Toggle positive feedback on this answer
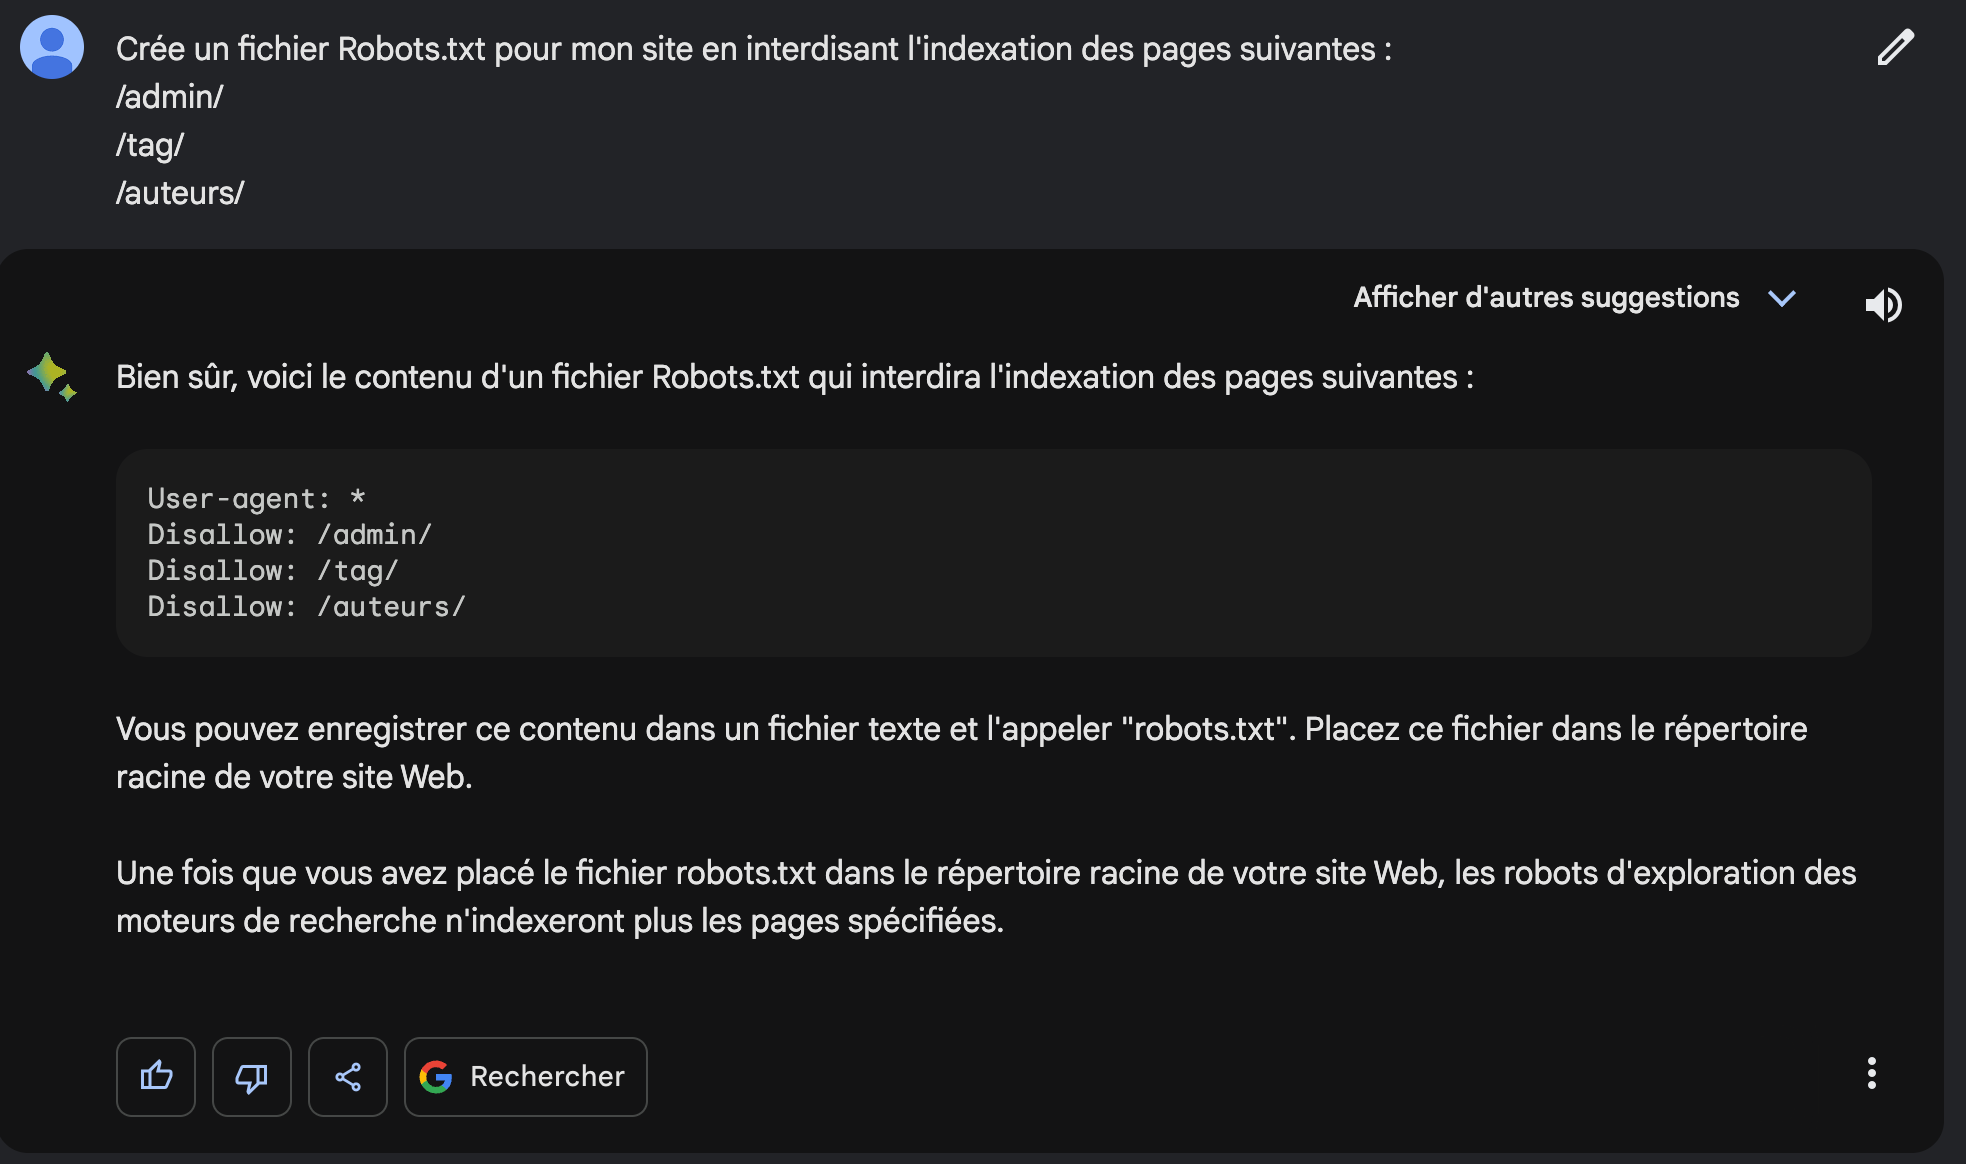The width and height of the screenshot is (1966, 1164). point(155,1077)
